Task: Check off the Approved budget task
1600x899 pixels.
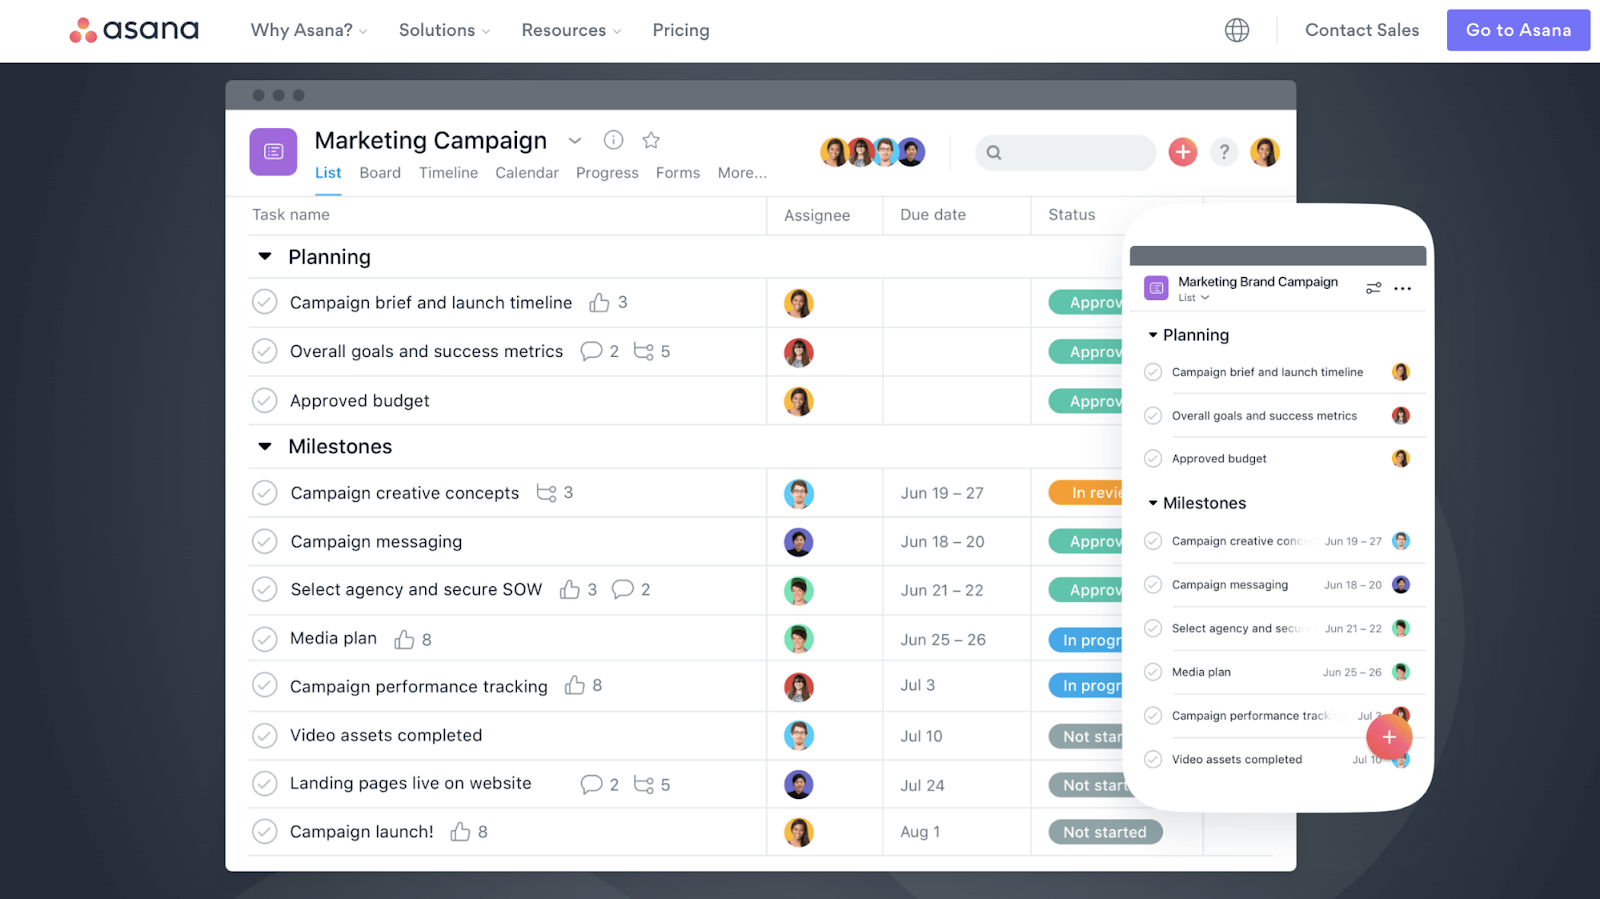Action: tap(264, 400)
